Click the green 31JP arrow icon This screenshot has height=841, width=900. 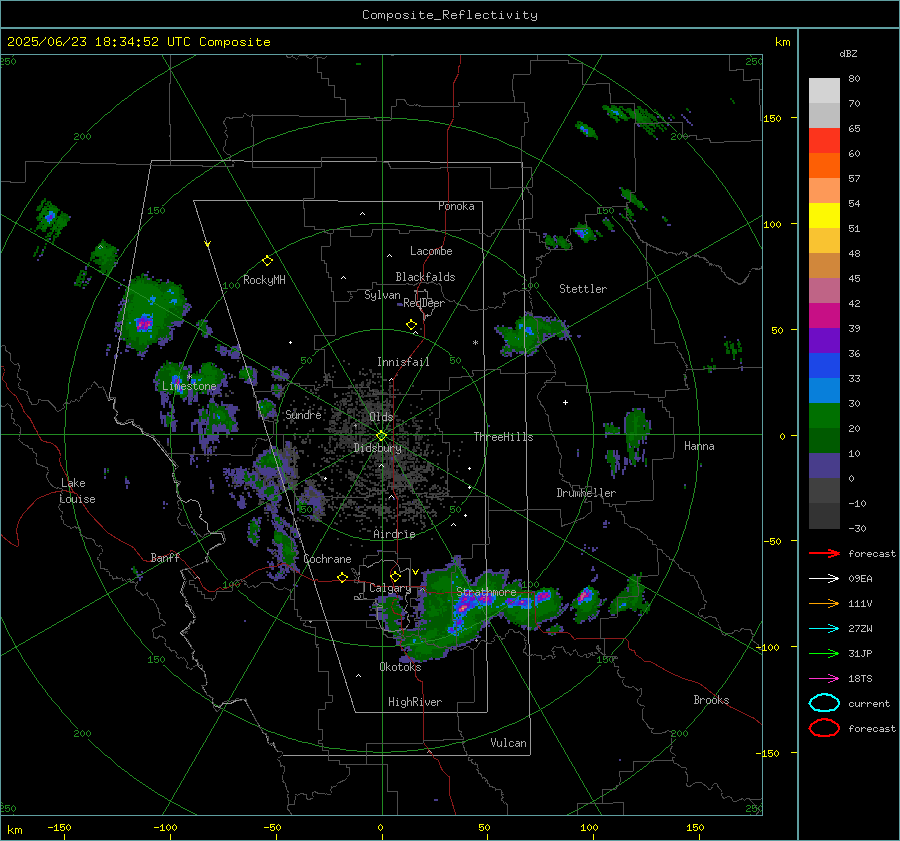coord(824,653)
